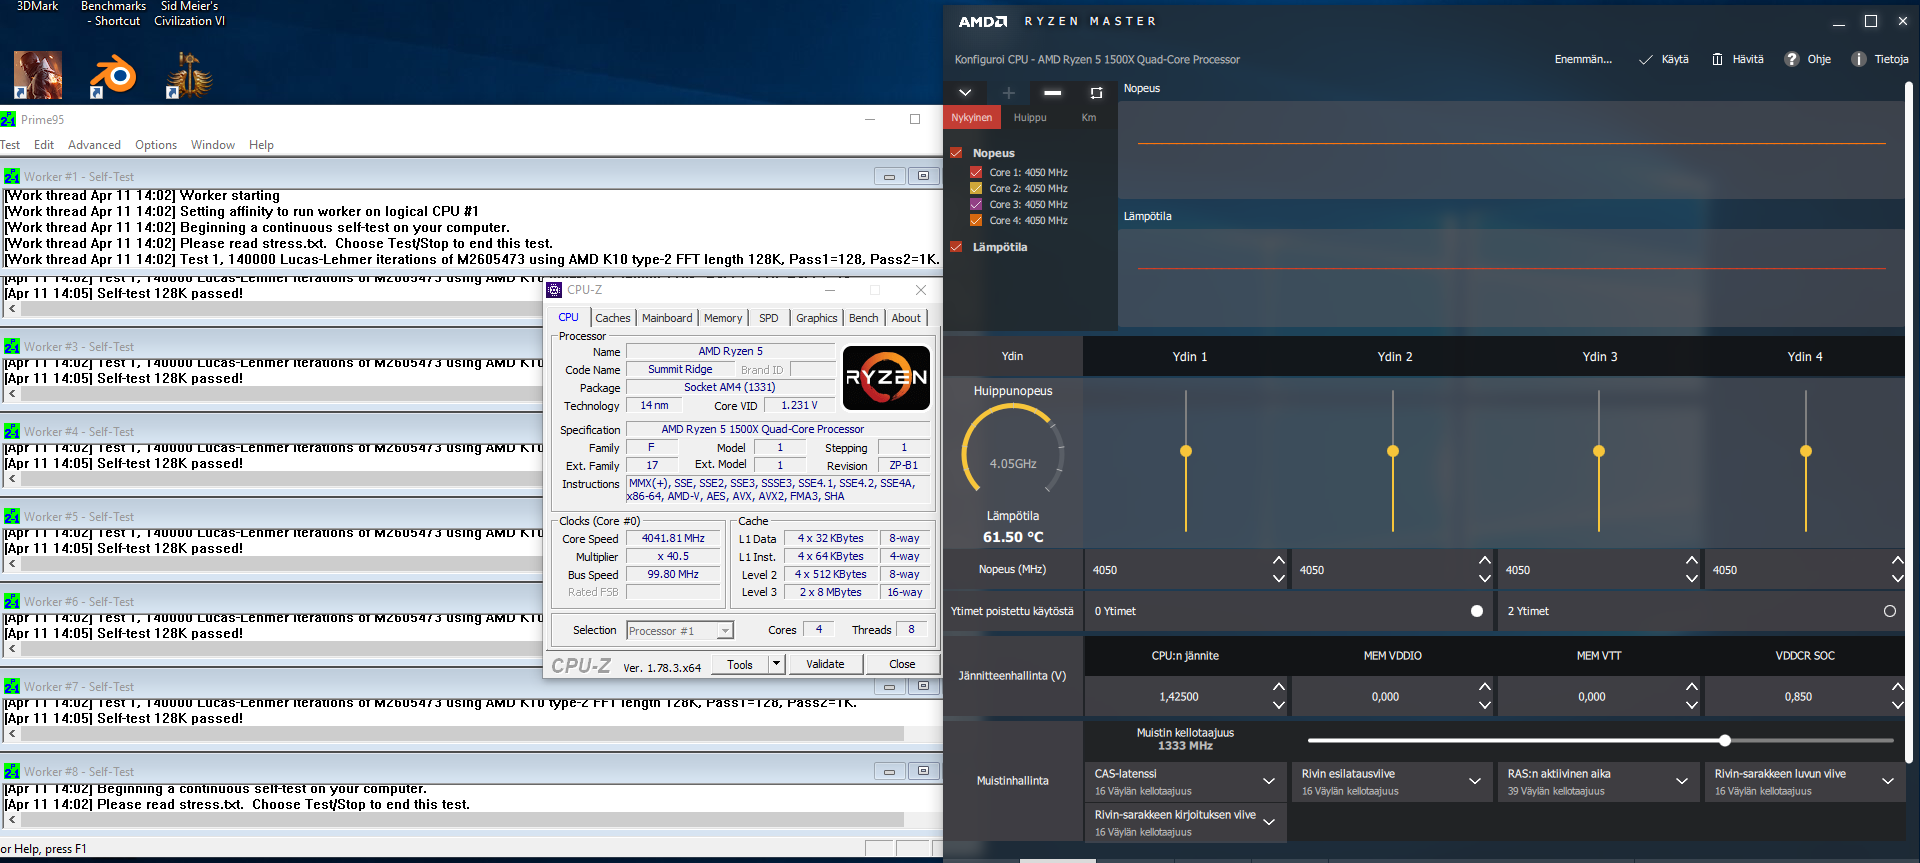Screen dimensions: 1920x863
Task: Toggle the Nopeus checkbox
Action: [x=956, y=153]
